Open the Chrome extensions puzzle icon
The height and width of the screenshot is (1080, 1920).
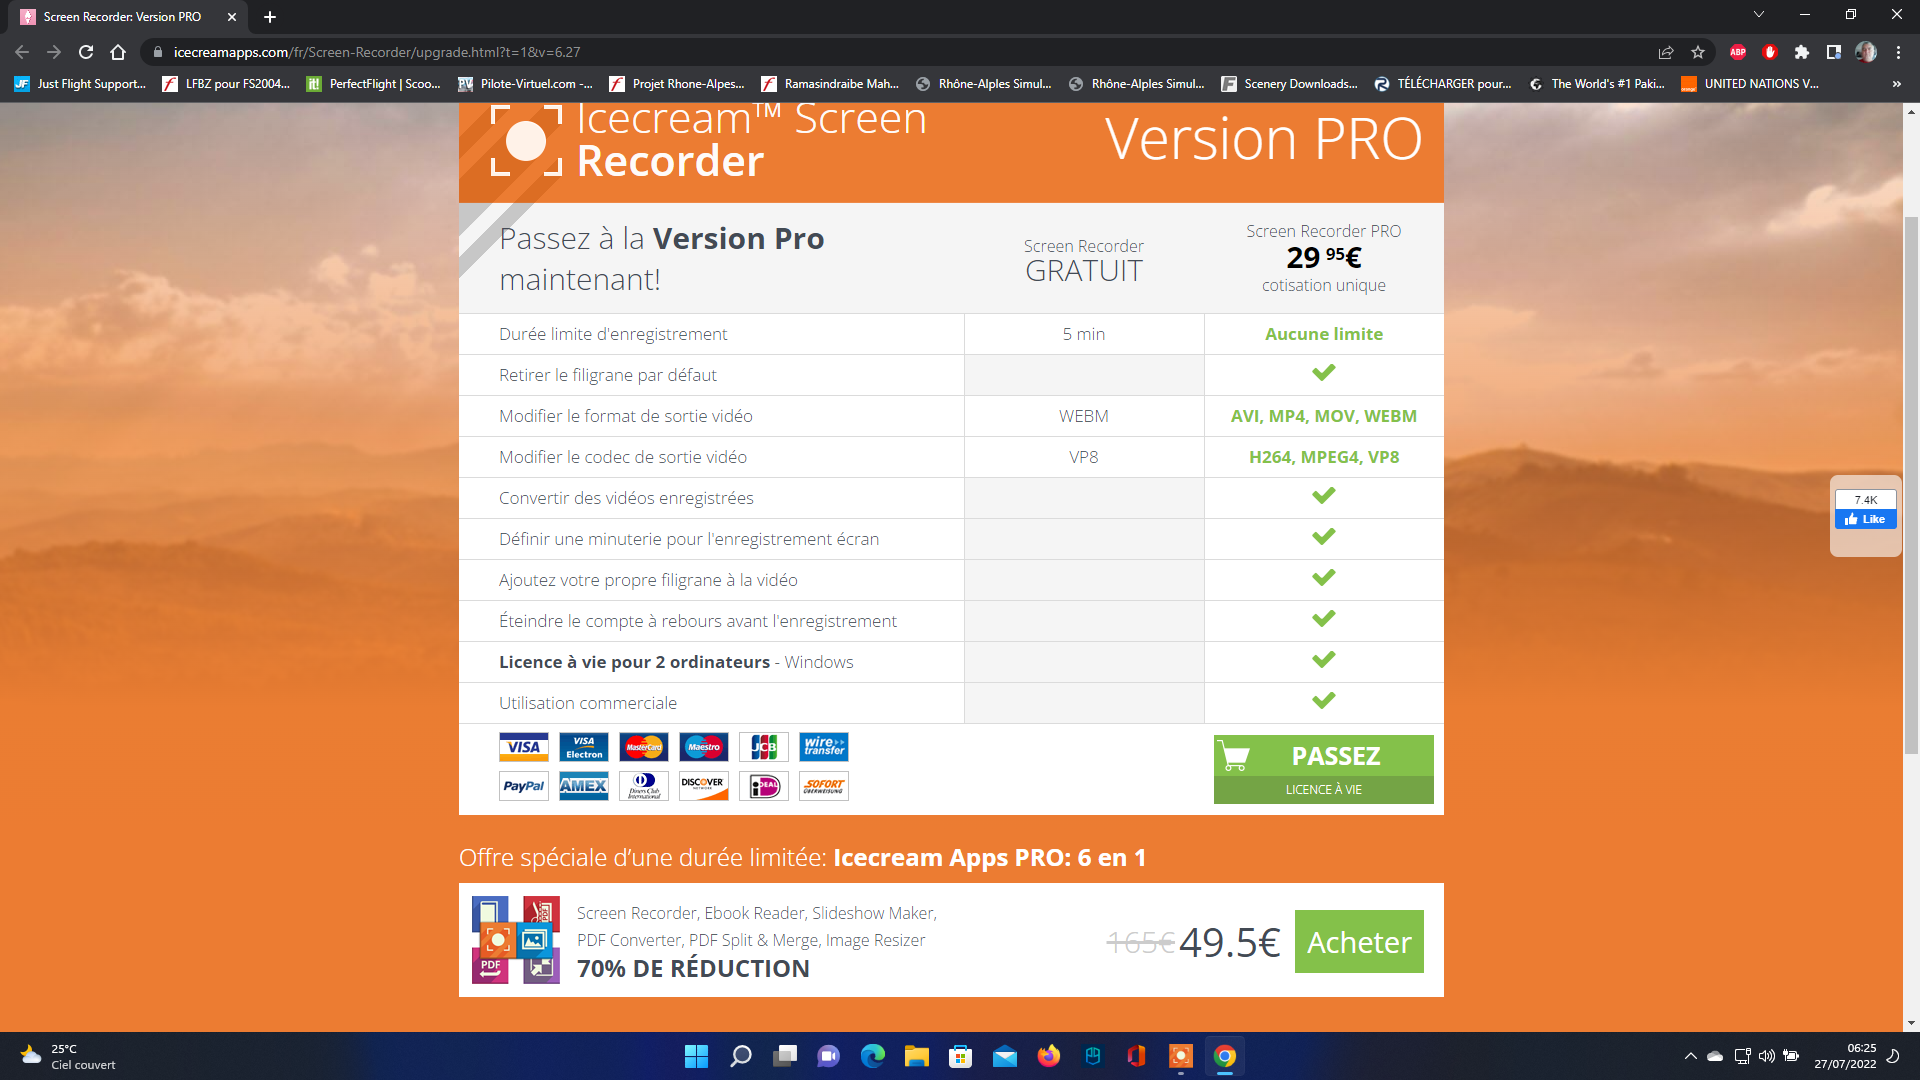1802,52
